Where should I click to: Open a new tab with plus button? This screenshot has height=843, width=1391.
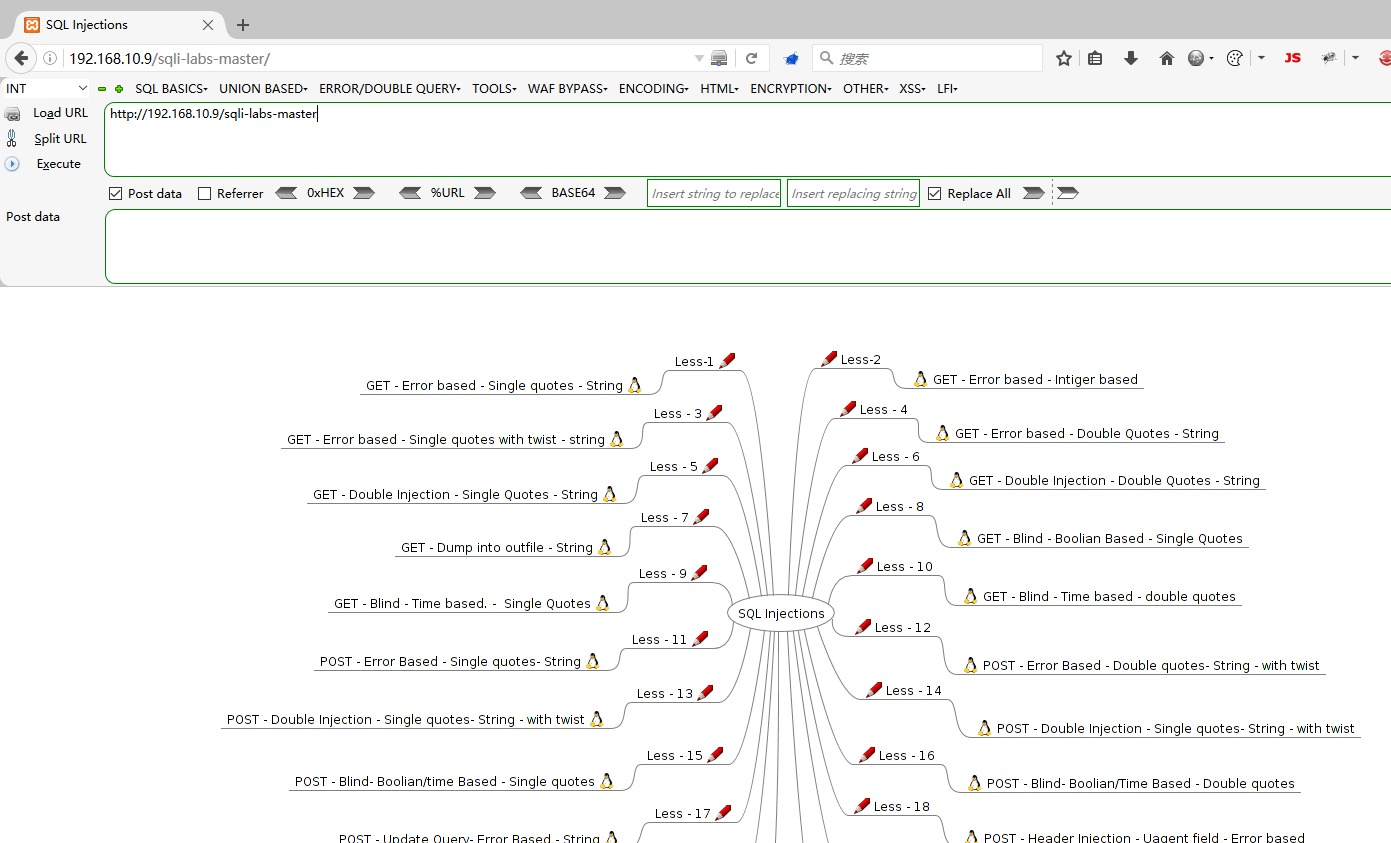(x=242, y=25)
